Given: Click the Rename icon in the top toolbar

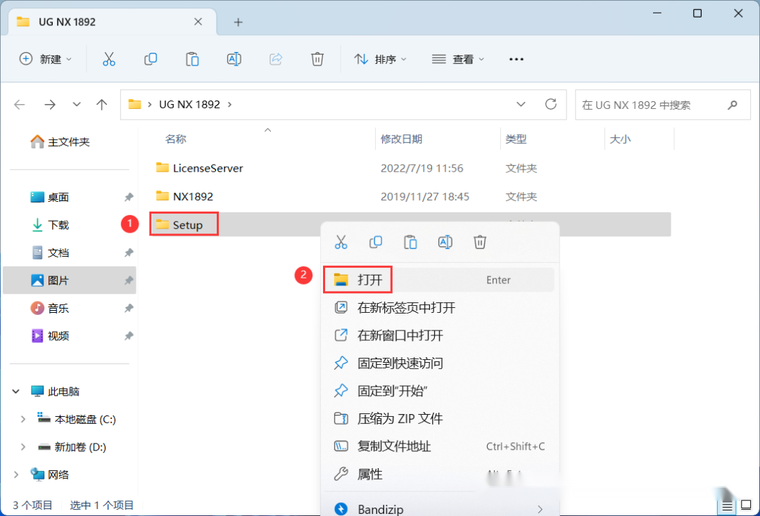Looking at the screenshot, I should click(x=234, y=59).
